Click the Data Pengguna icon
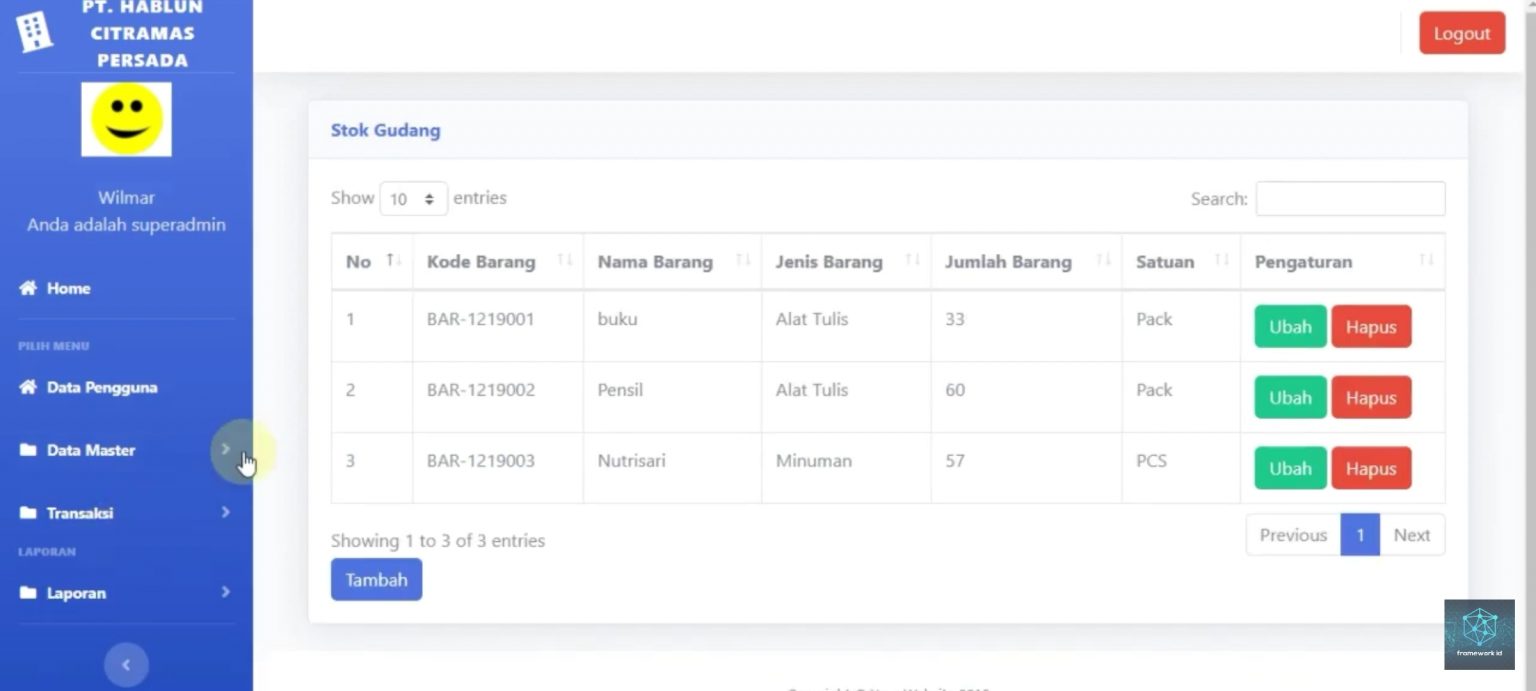Viewport: 1536px width, 691px height. click(x=28, y=387)
